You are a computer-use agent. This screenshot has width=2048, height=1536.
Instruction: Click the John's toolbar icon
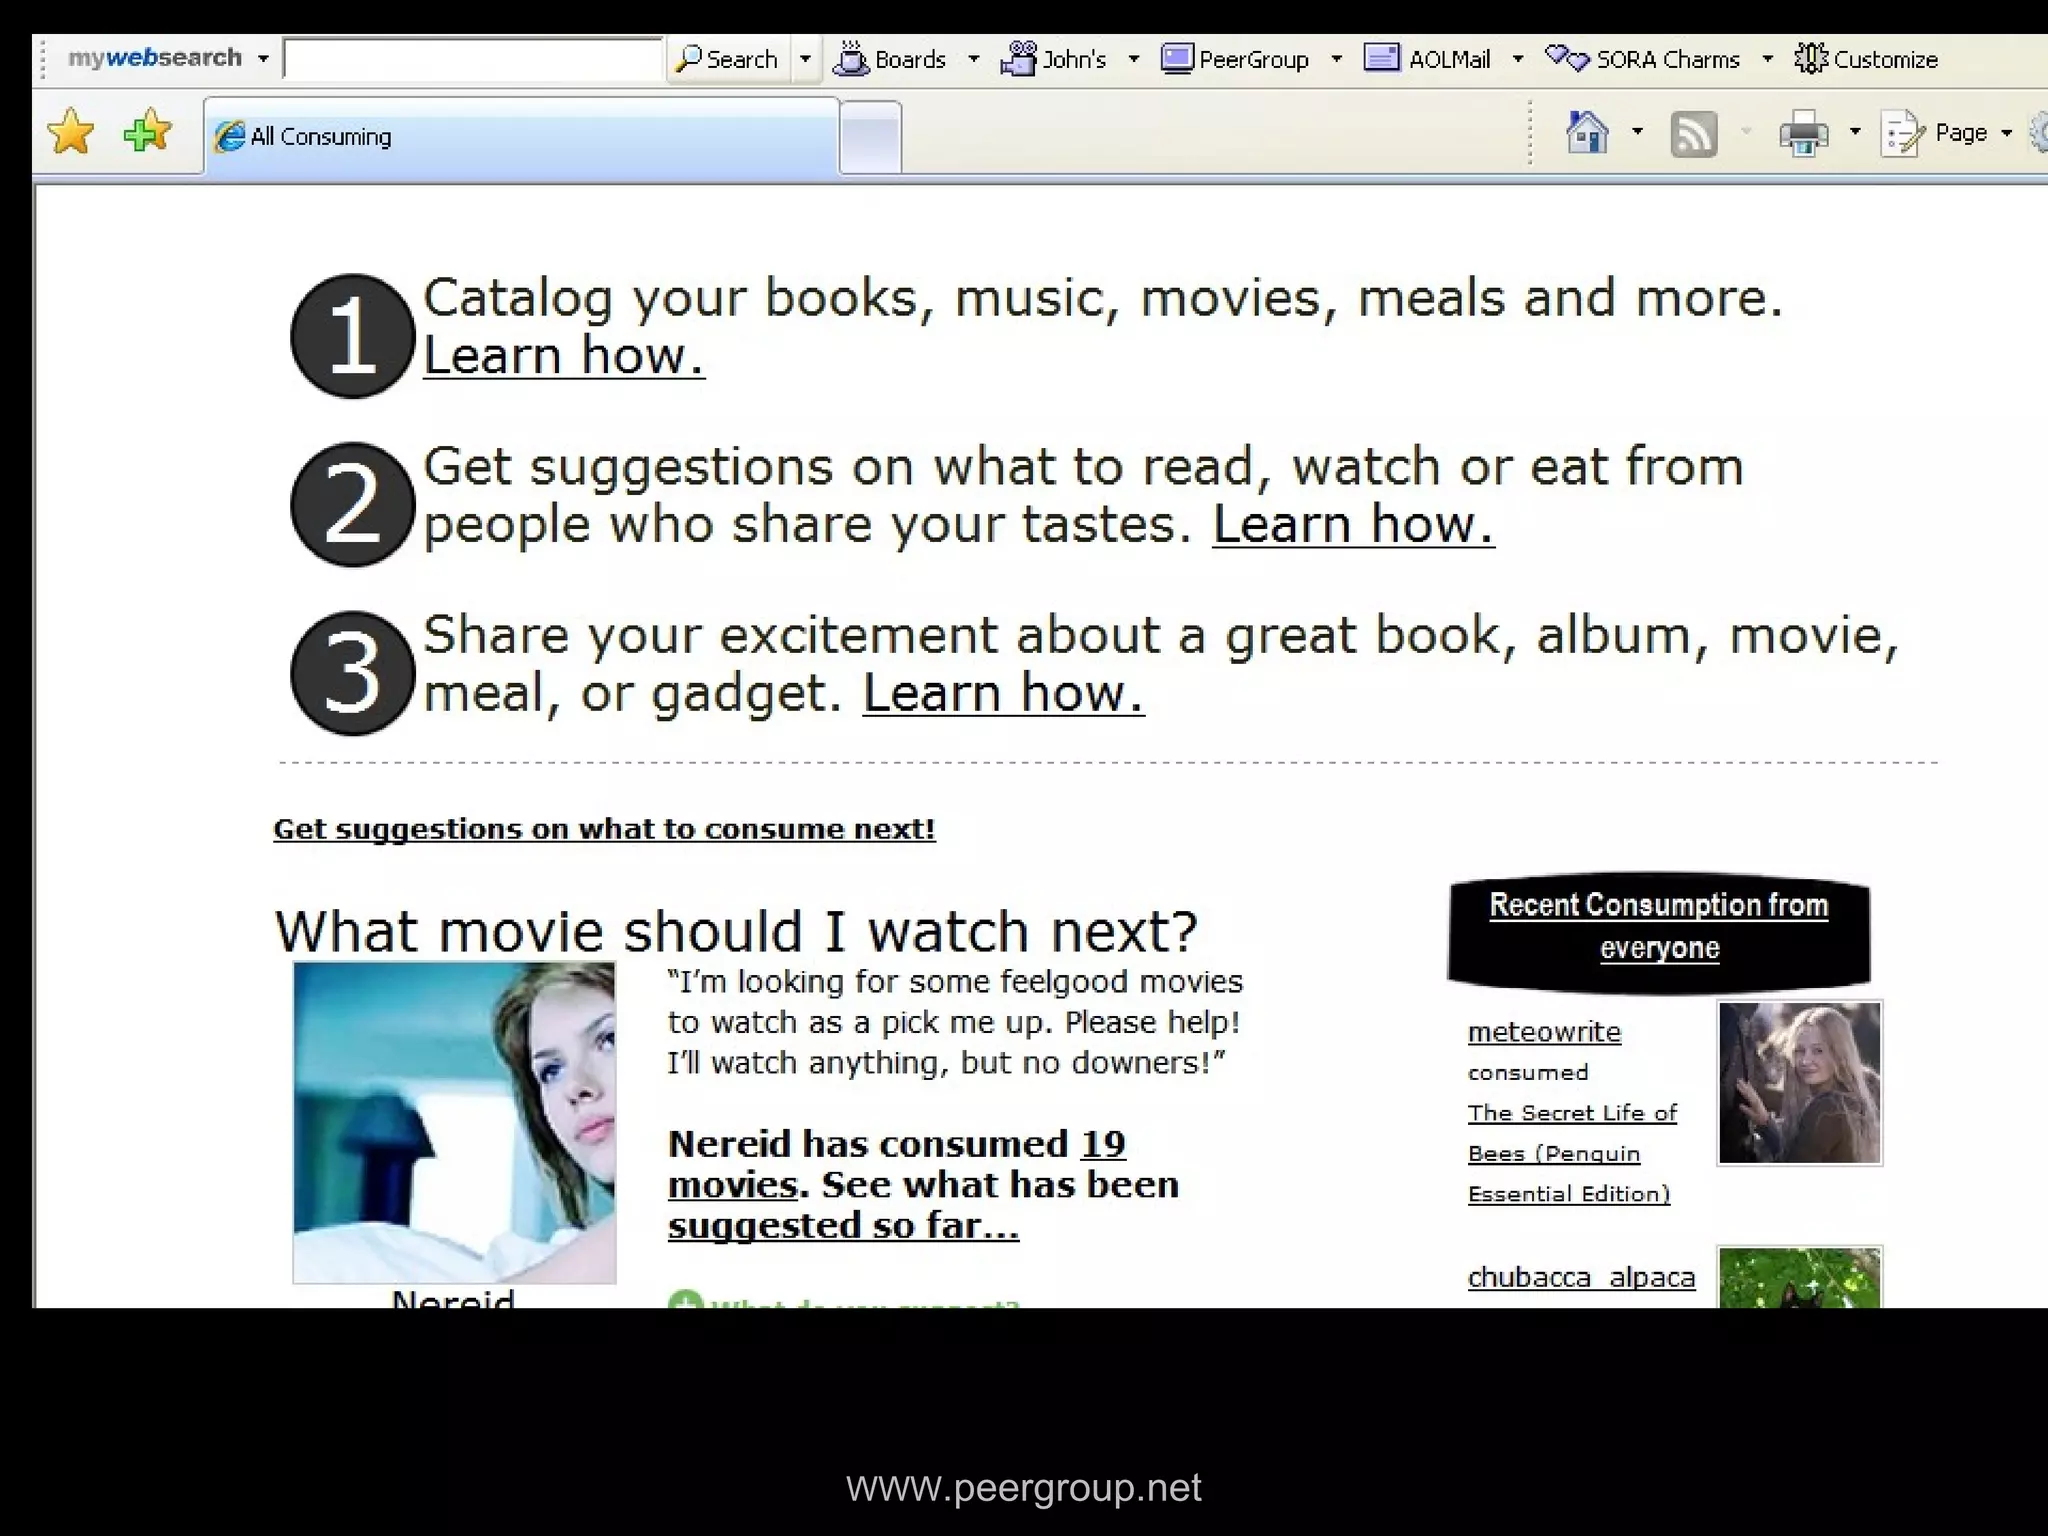1019,59
